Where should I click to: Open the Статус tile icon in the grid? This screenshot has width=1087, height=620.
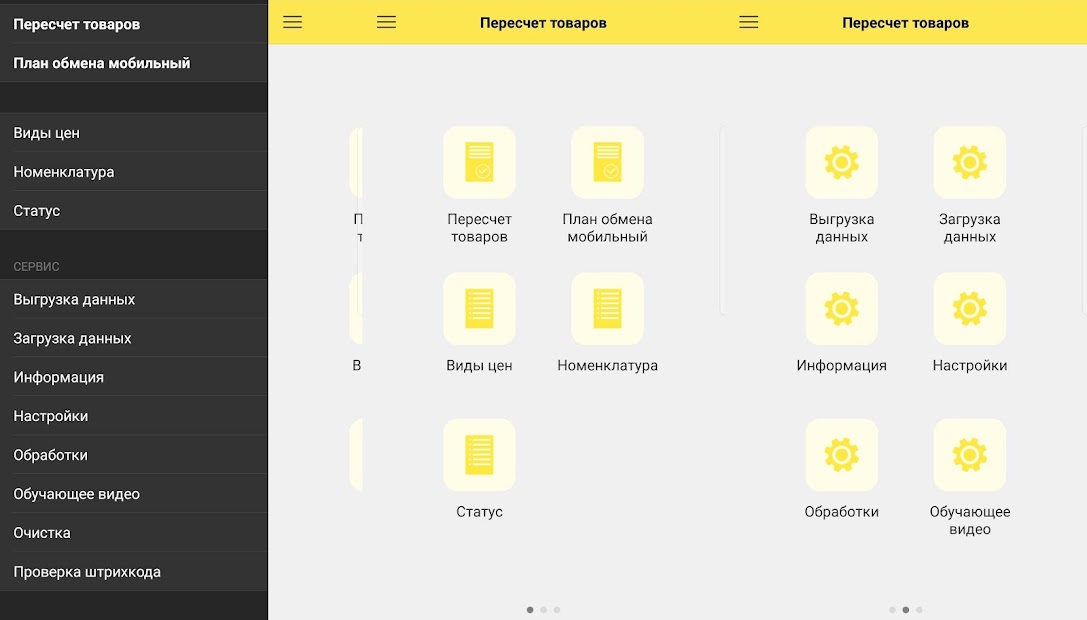479,455
